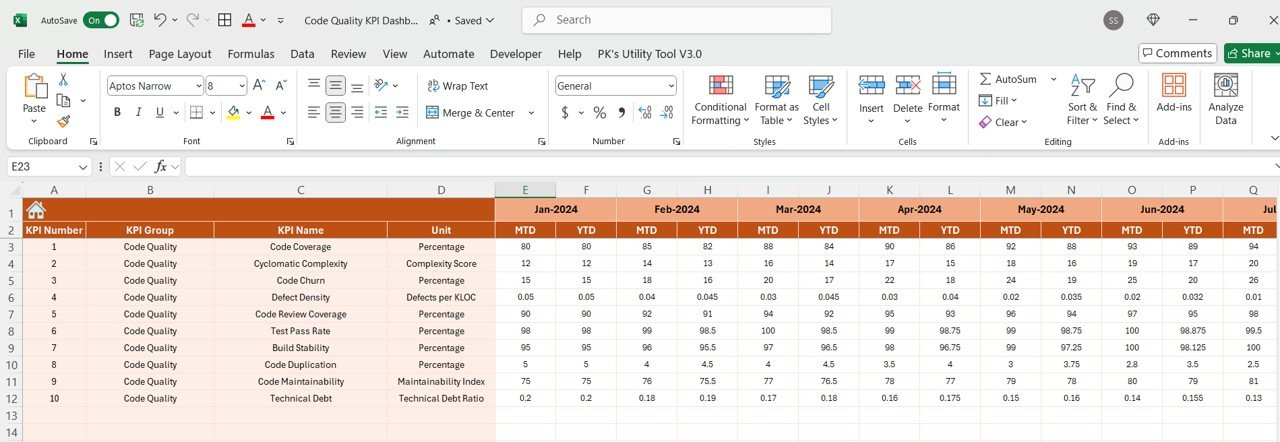The width and height of the screenshot is (1280, 442).
Task: Click AutoSum
Action: click(1008, 79)
